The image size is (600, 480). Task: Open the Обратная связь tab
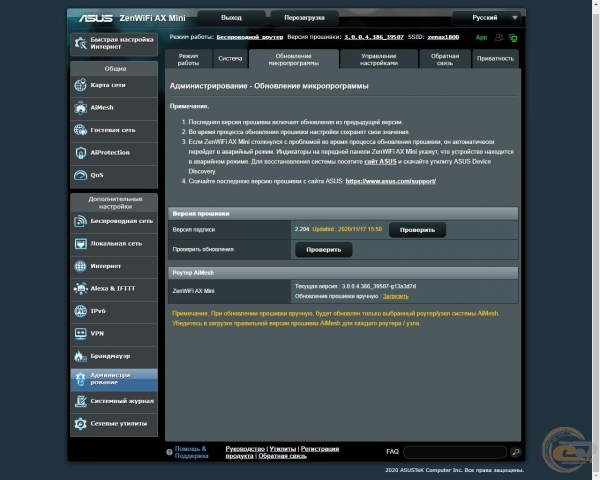(x=445, y=59)
